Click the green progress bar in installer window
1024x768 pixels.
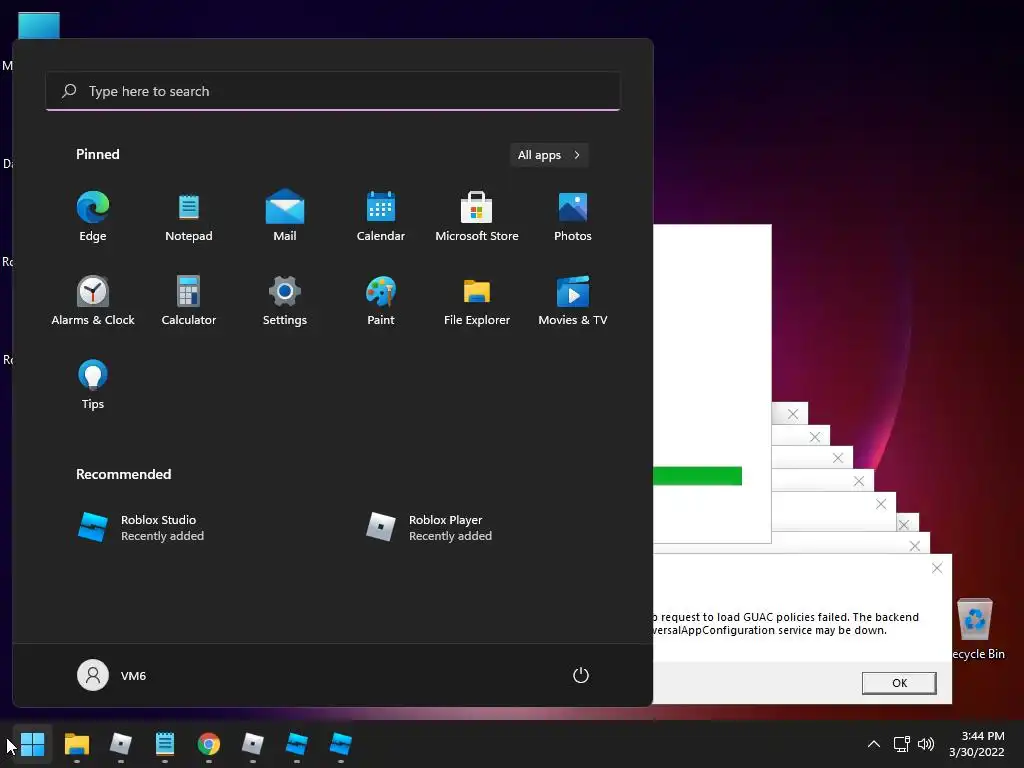coord(697,476)
